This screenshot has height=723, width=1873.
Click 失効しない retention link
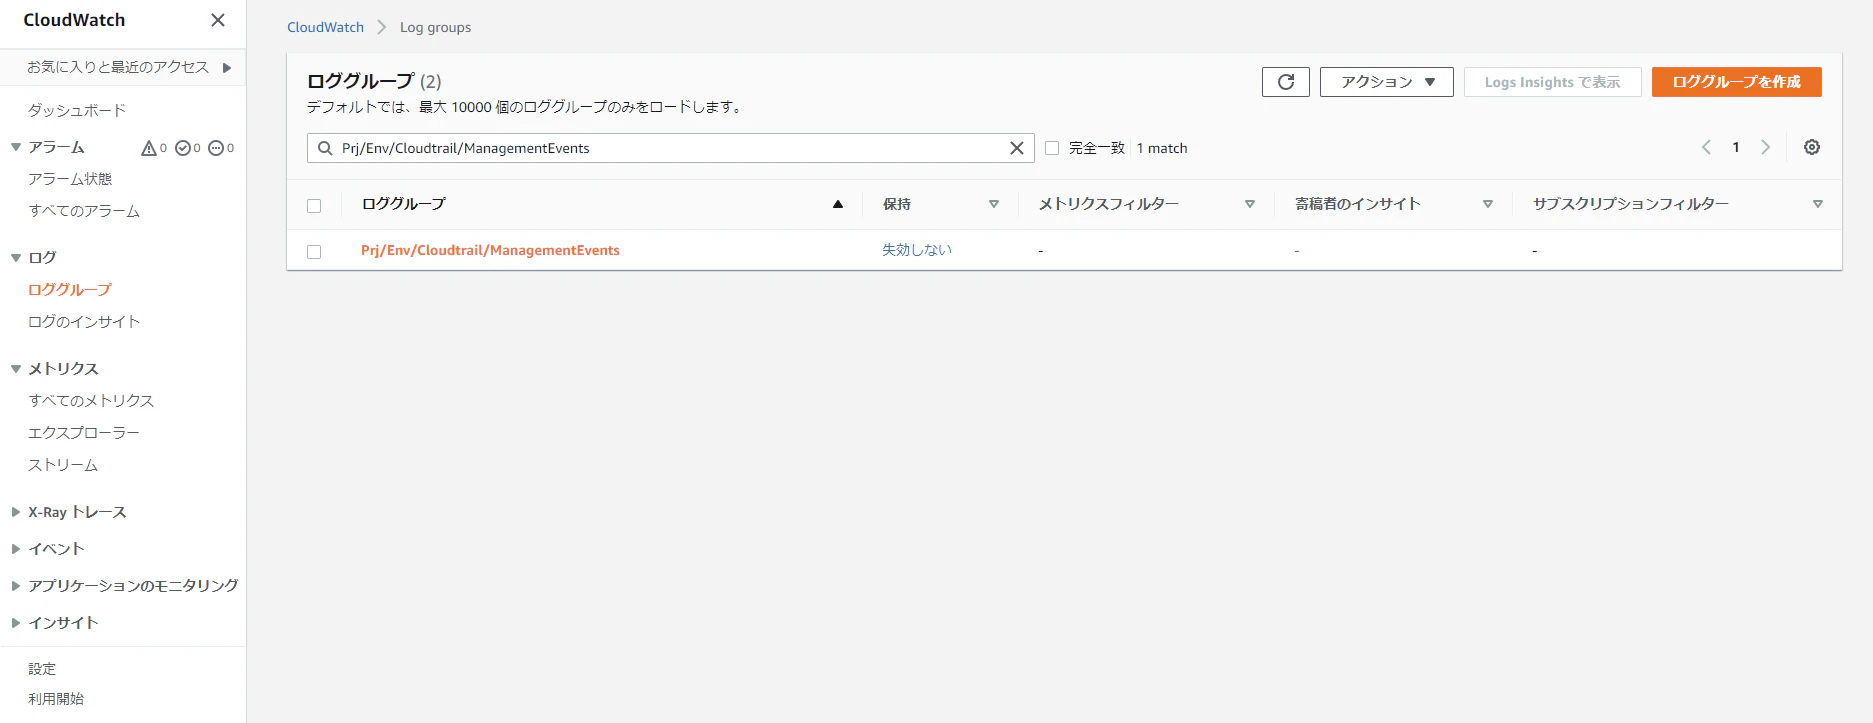[917, 250]
